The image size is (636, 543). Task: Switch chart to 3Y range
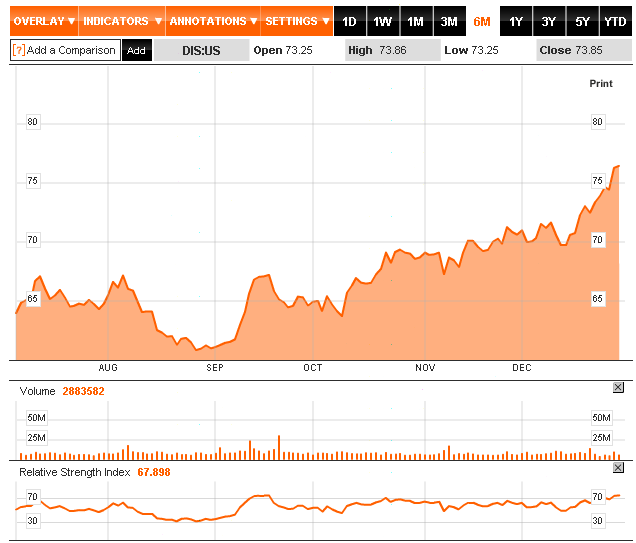(x=548, y=21)
